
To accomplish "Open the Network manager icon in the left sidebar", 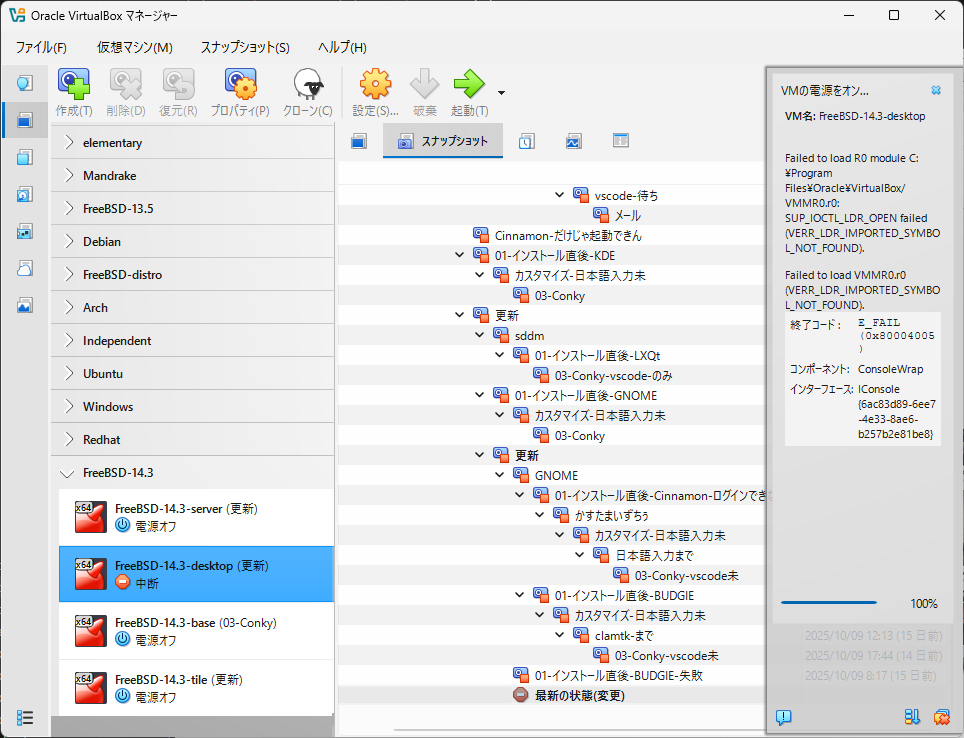I will point(25,232).
